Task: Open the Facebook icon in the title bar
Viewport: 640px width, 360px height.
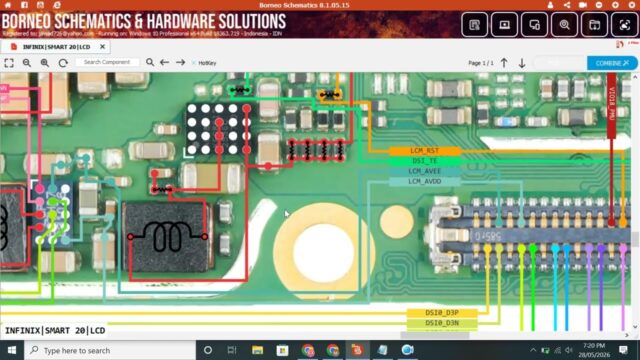Action: [x=24, y=5]
